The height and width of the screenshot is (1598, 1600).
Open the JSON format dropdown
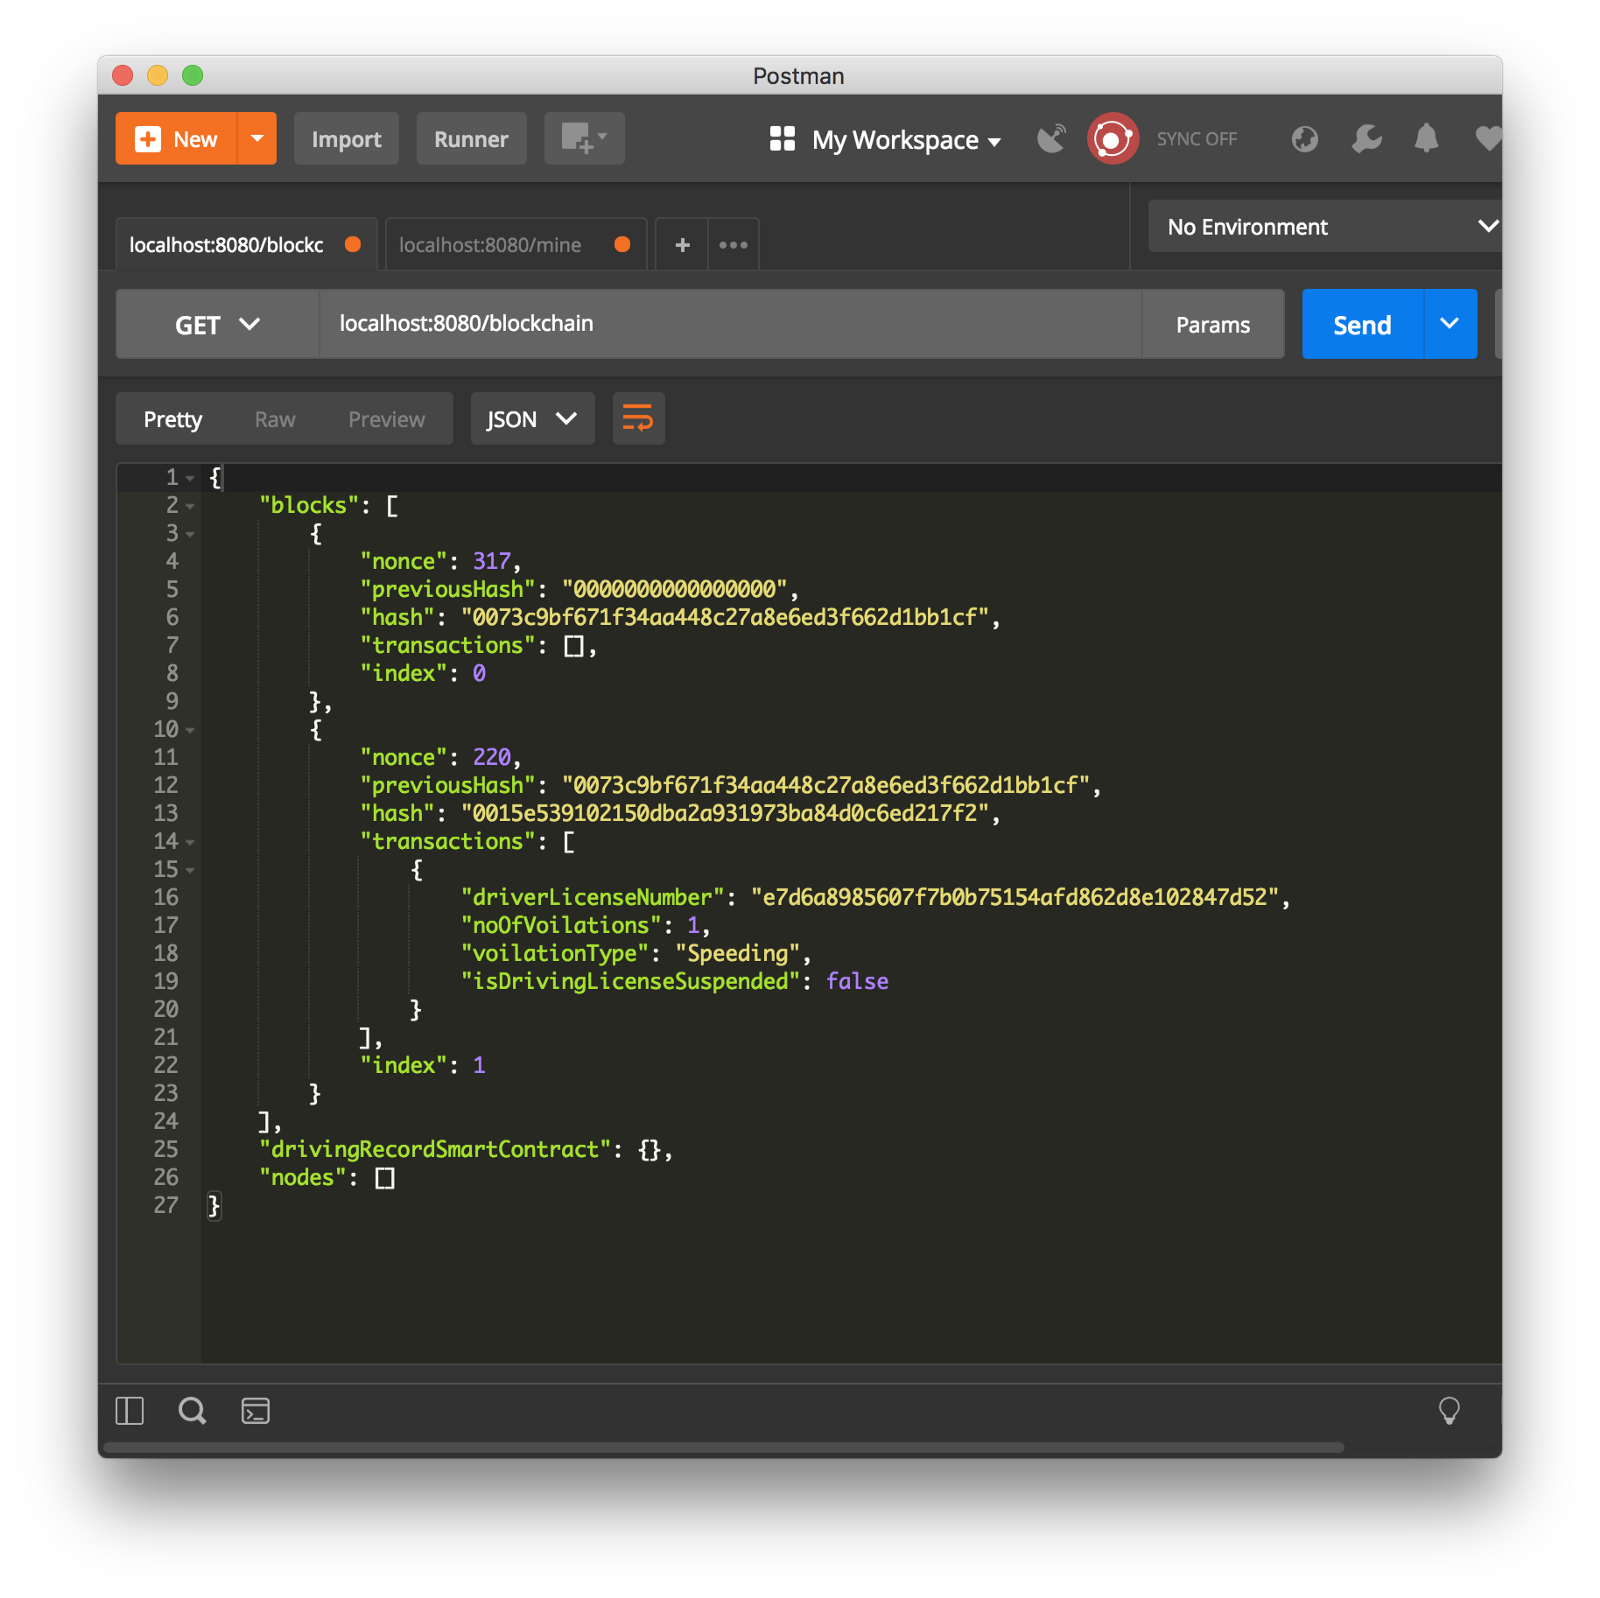pos(532,419)
